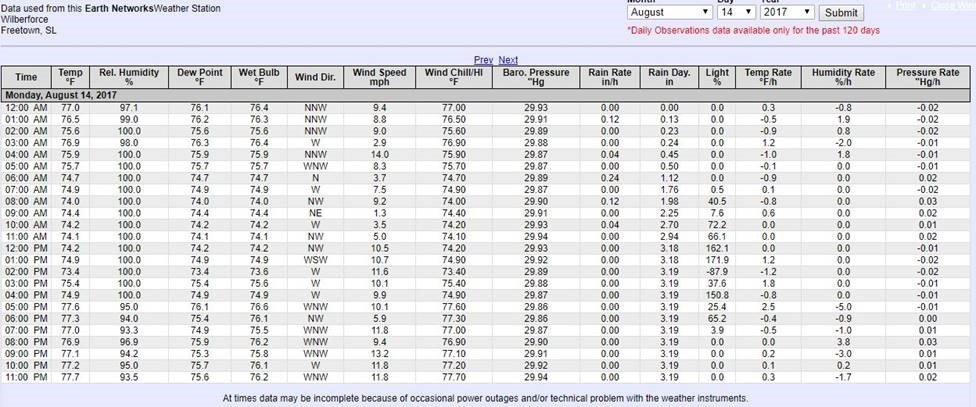Viewport: 976px width, 407px height.
Task: Click the Monday, August 14, 2017 date row
Action: [x=486, y=95]
